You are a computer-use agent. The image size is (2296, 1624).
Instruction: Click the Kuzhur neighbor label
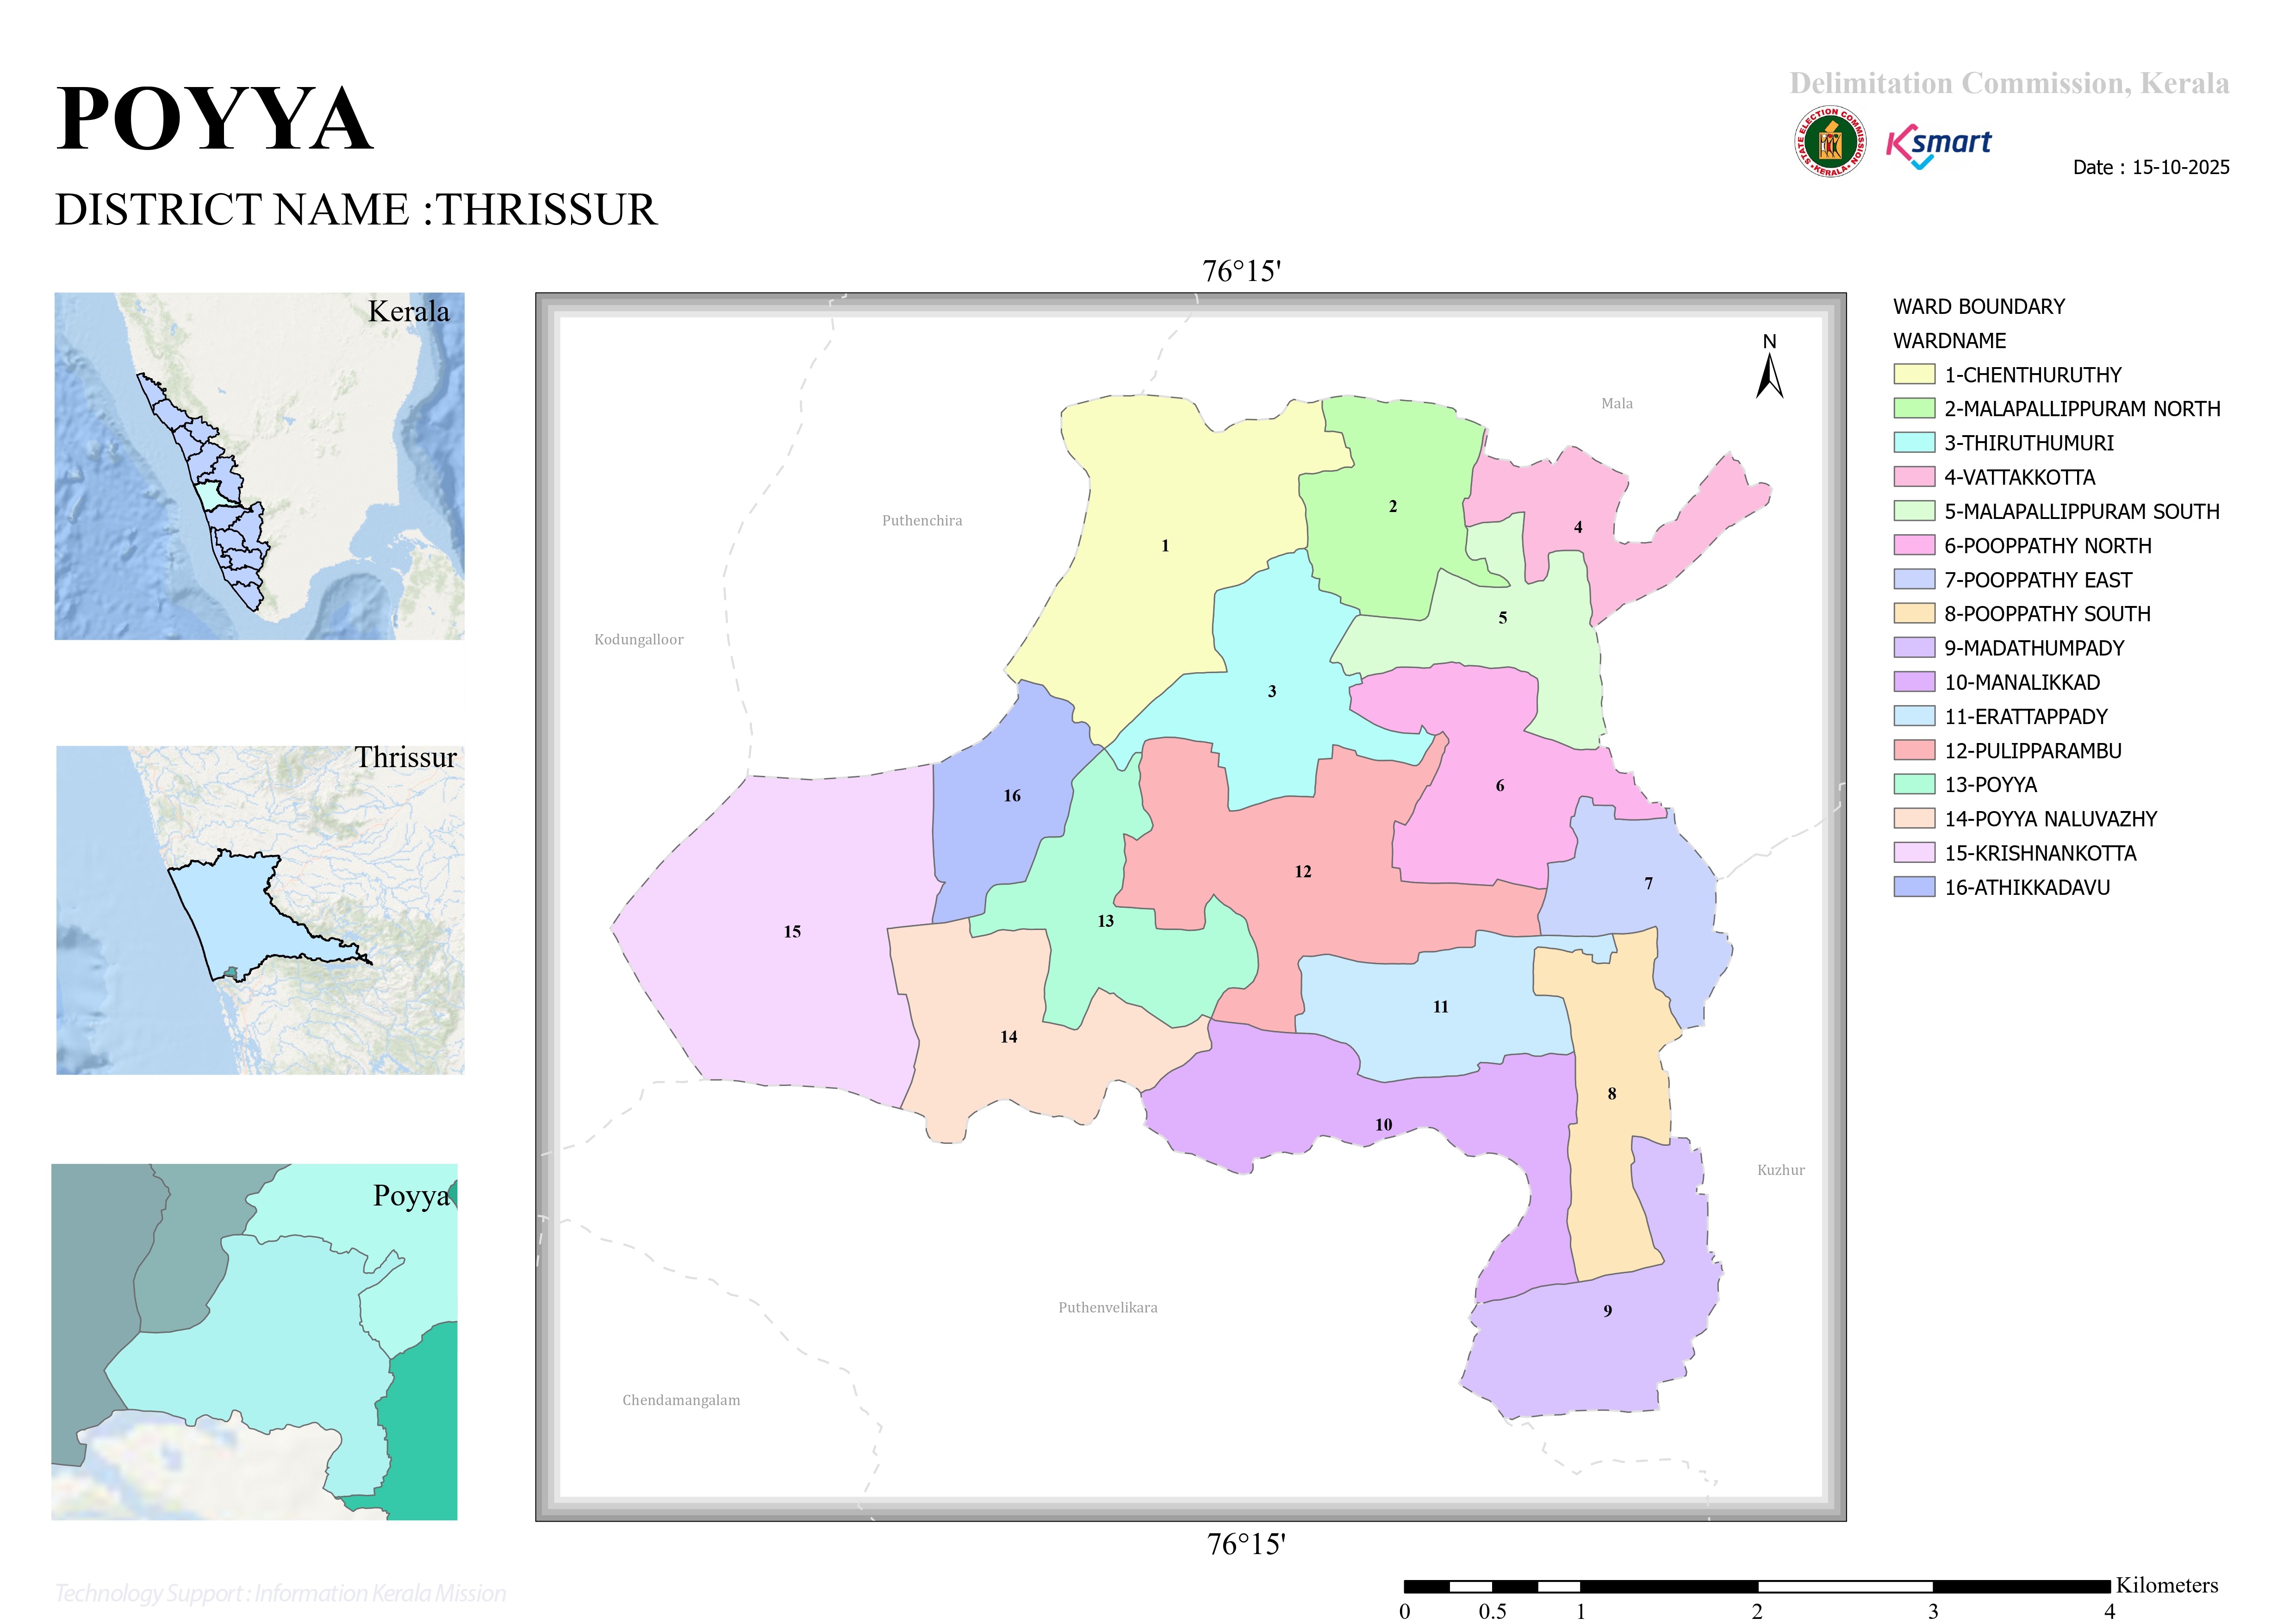pos(1780,1170)
